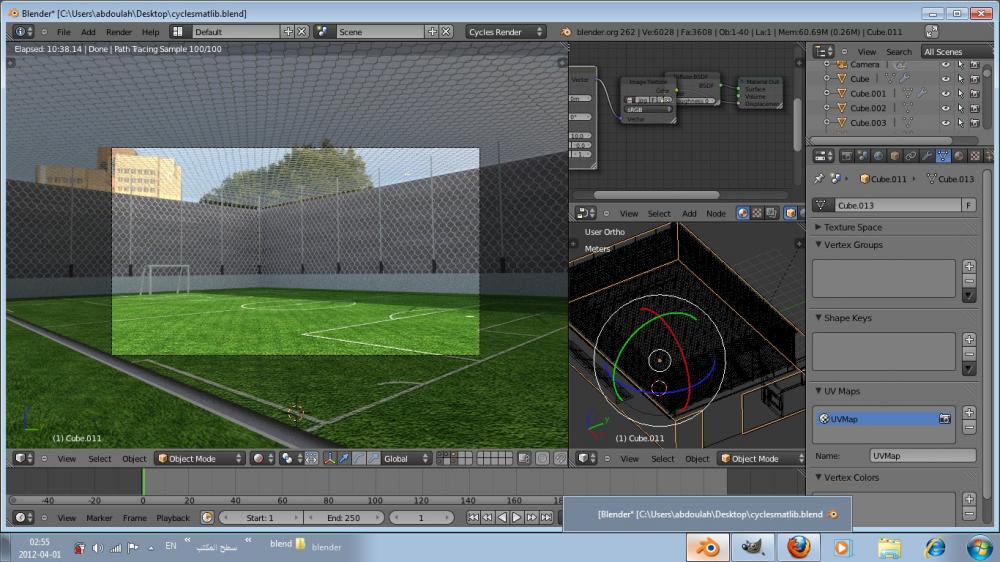Open the Render menu in top bar
This screenshot has width=1000, height=562.
119,31
